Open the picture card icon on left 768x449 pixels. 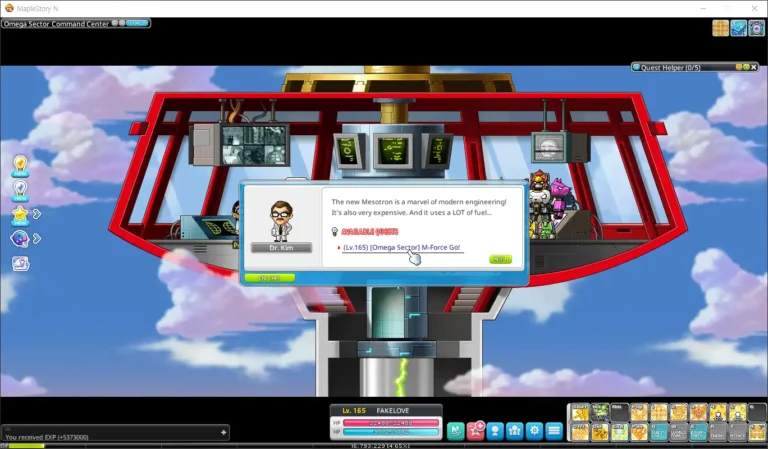click(x=21, y=264)
